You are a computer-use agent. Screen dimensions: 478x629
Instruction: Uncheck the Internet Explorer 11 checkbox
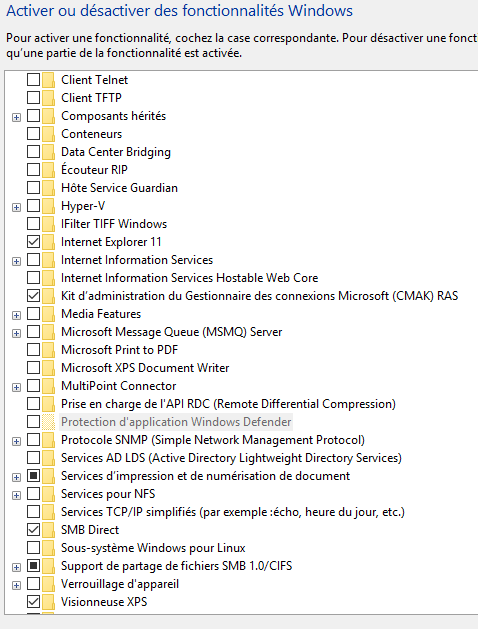(33, 242)
